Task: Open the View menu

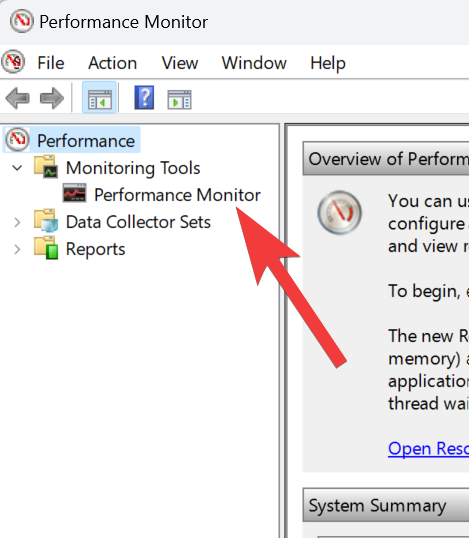Action: coord(180,63)
